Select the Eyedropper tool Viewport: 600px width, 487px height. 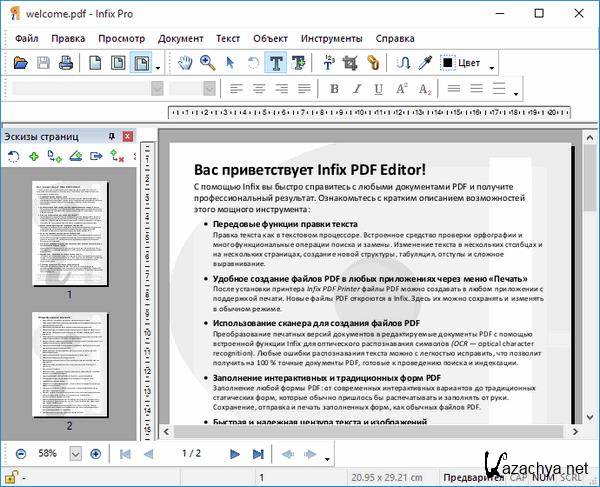(425, 63)
